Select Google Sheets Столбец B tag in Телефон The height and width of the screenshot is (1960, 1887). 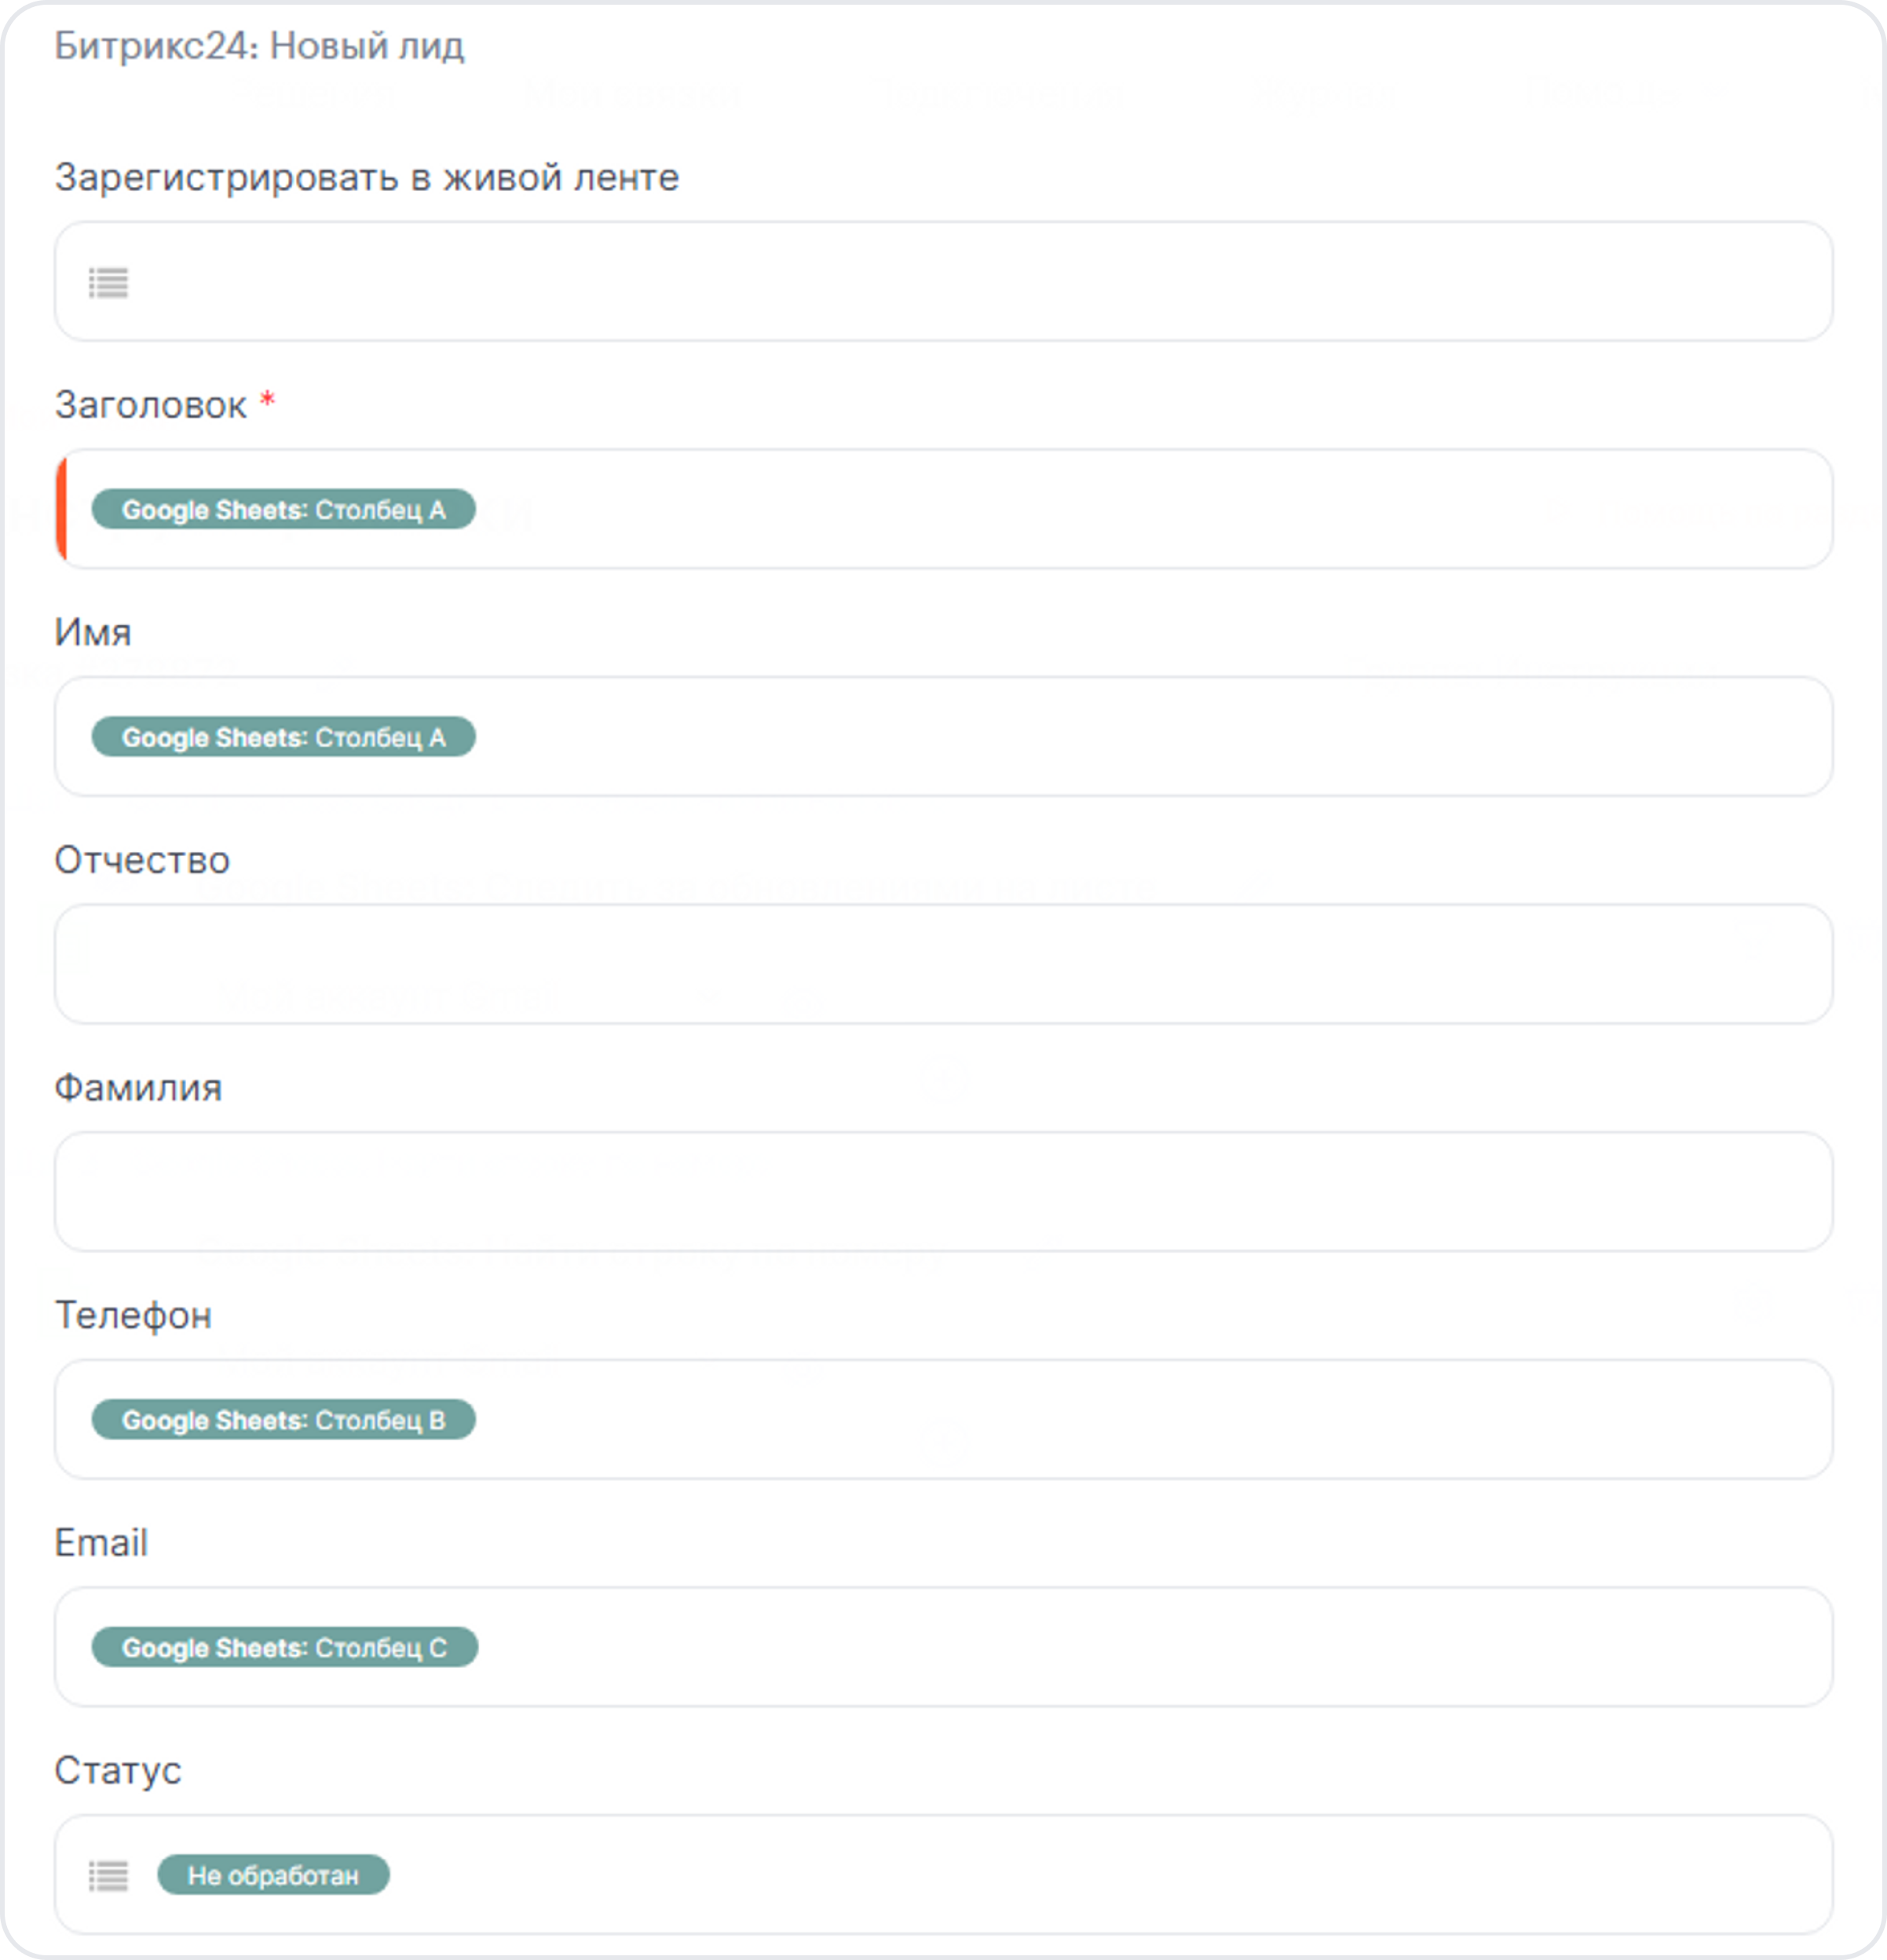pos(283,1420)
